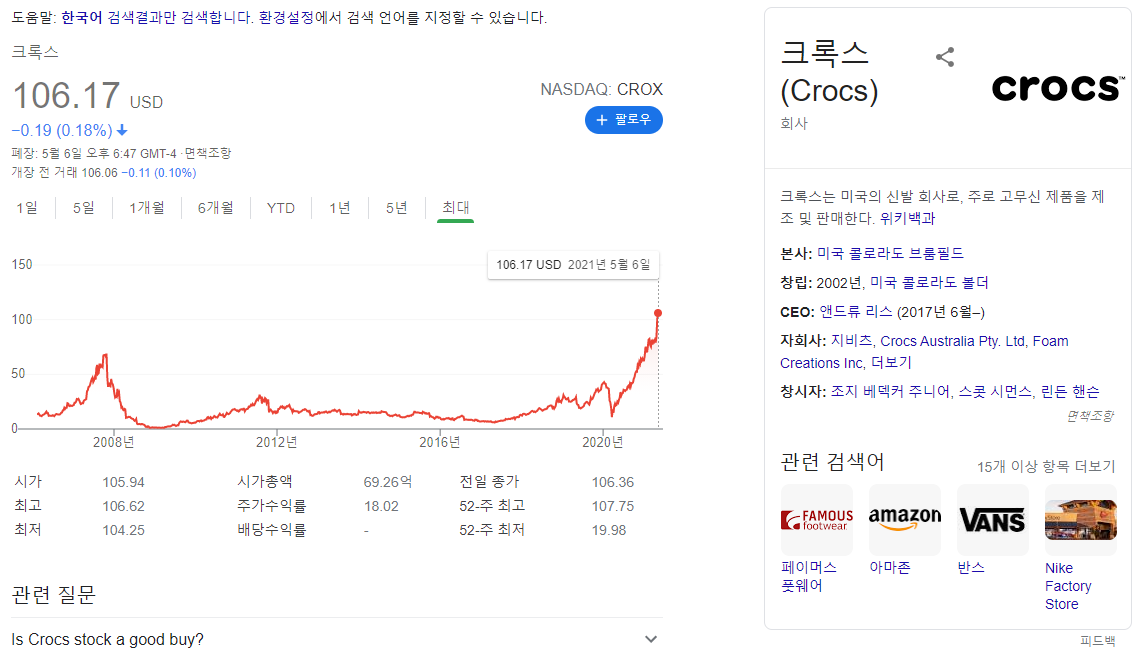Click the 면책조항 link in the knowledge panel
Image resolution: width=1135 pixels, height=661 pixels.
click(x=1090, y=416)
